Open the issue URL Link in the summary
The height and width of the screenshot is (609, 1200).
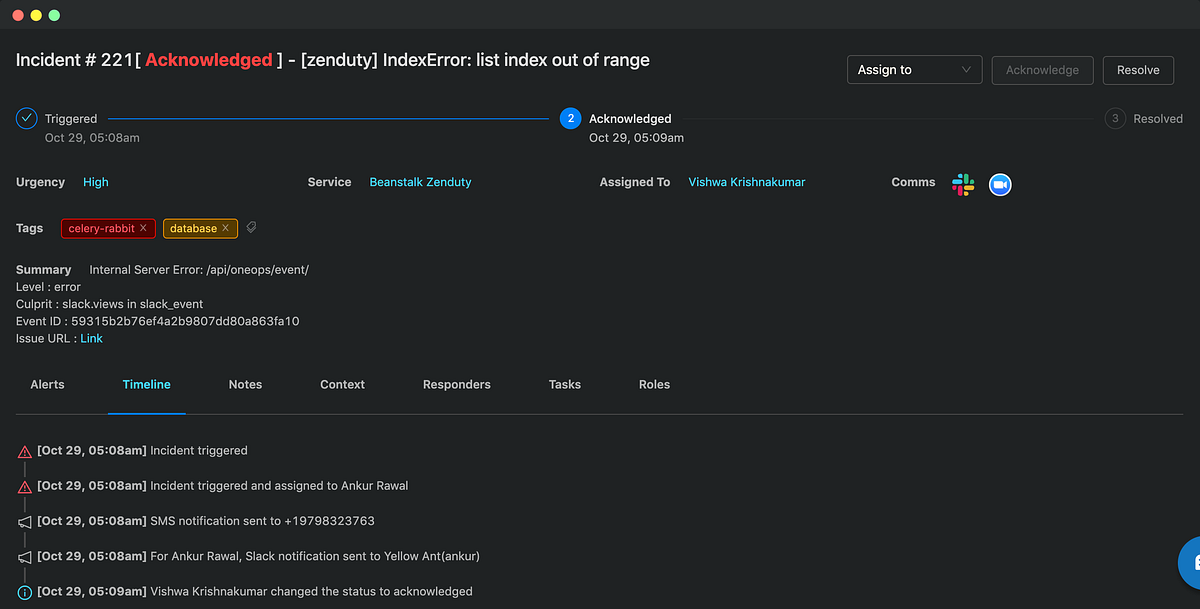(91, 337)
